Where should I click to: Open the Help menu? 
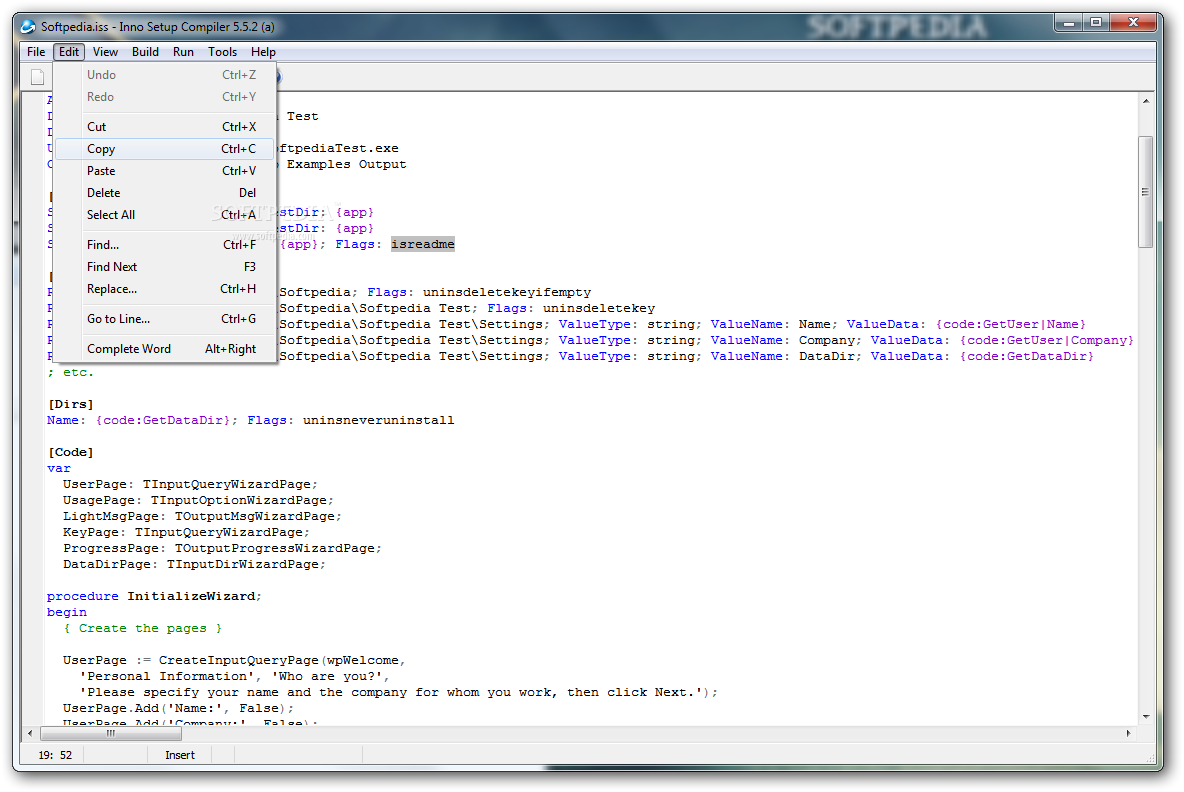pyautogui.click(x=263, y=51)
